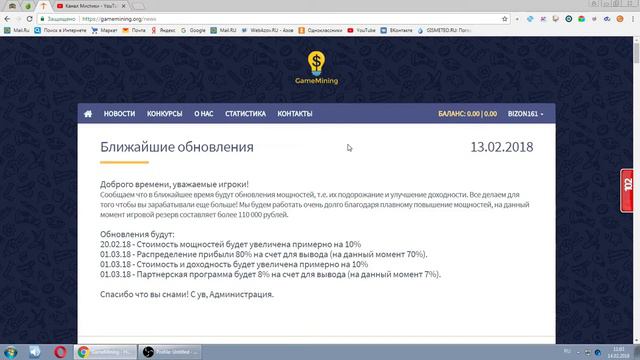Screen dimensions: 640x360
Task: Click the OBS window taskbar button
Action: [x=169, y=352]
